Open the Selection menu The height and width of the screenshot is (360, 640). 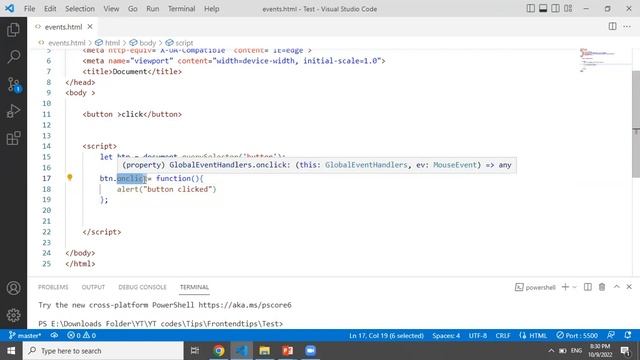pos(80,9)
